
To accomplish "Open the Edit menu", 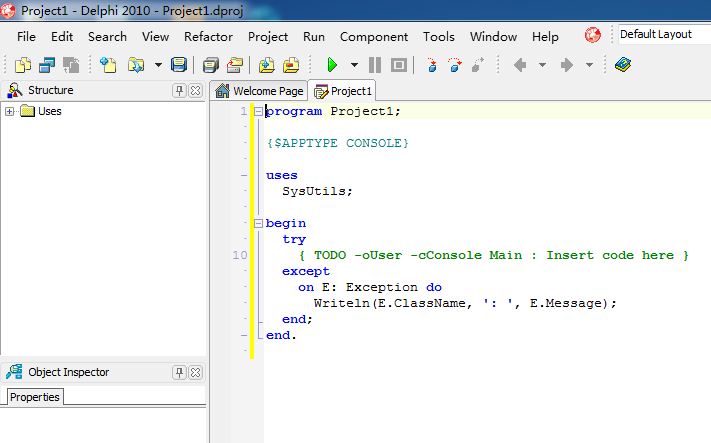I will pos(62,37).
